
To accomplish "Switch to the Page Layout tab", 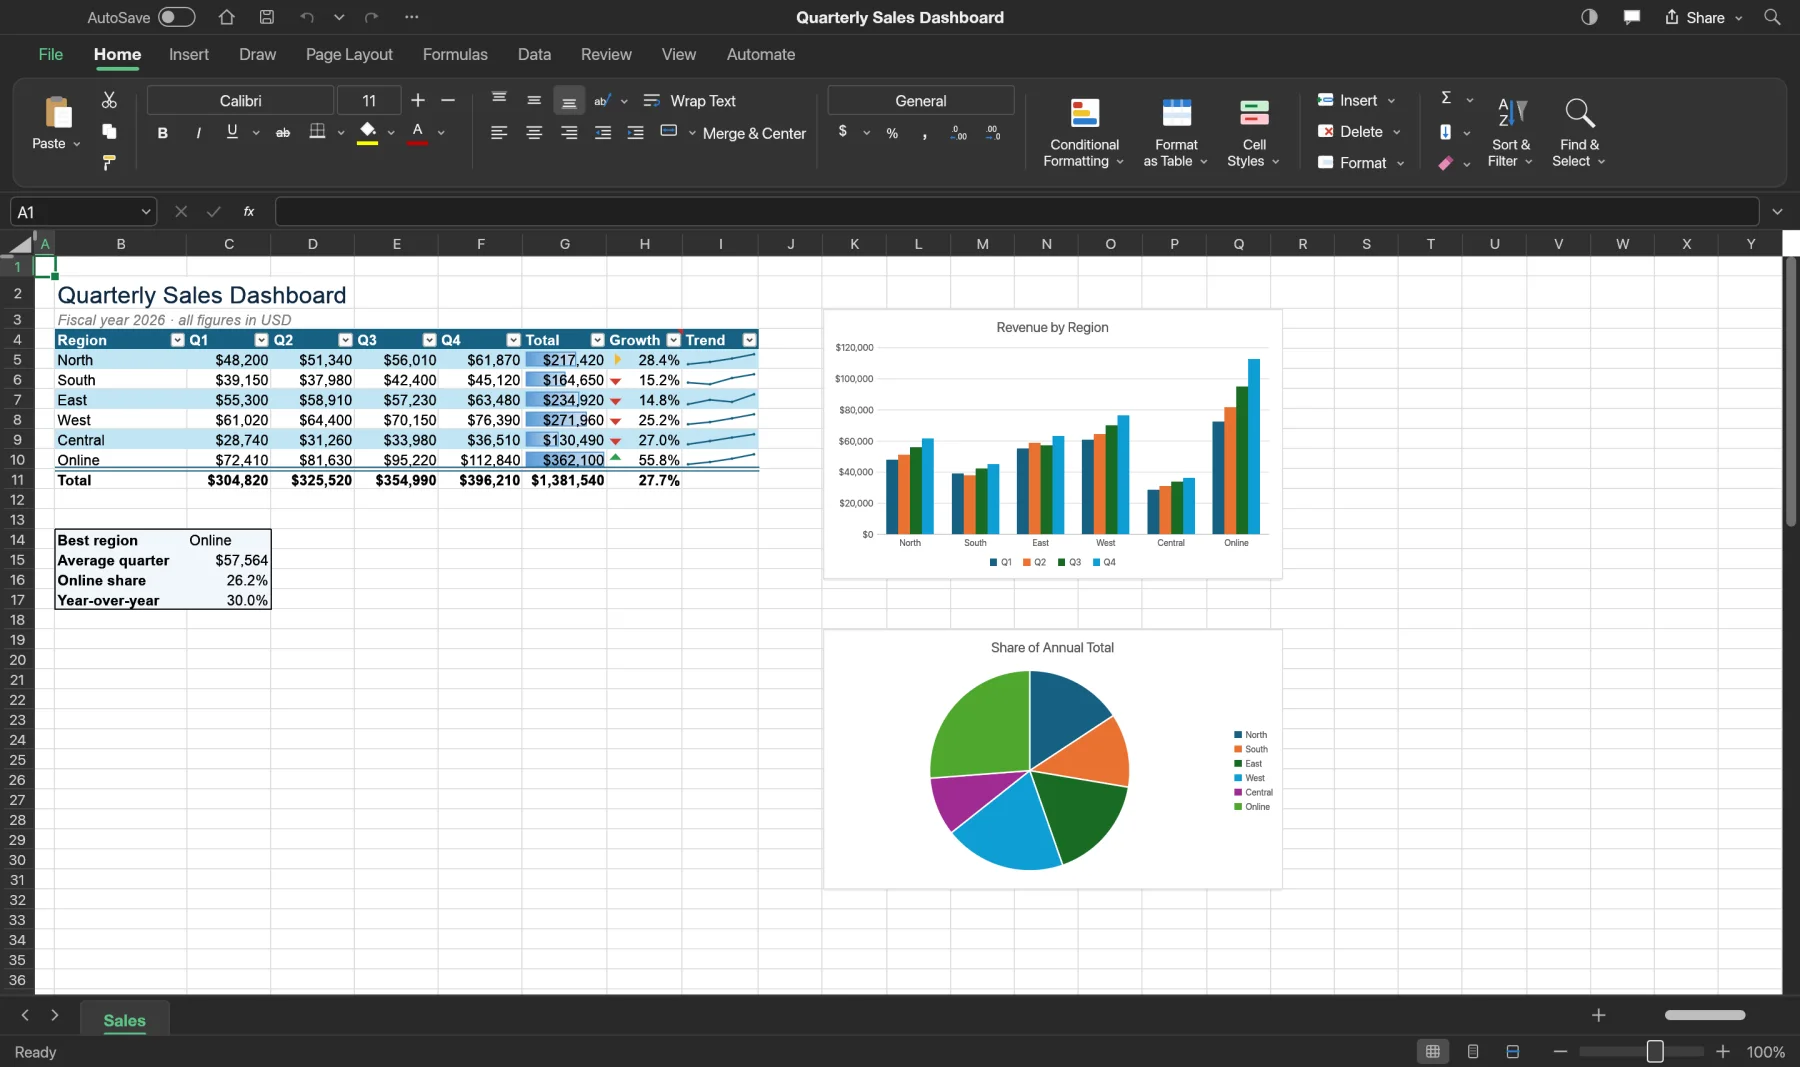I will [349, 54].
